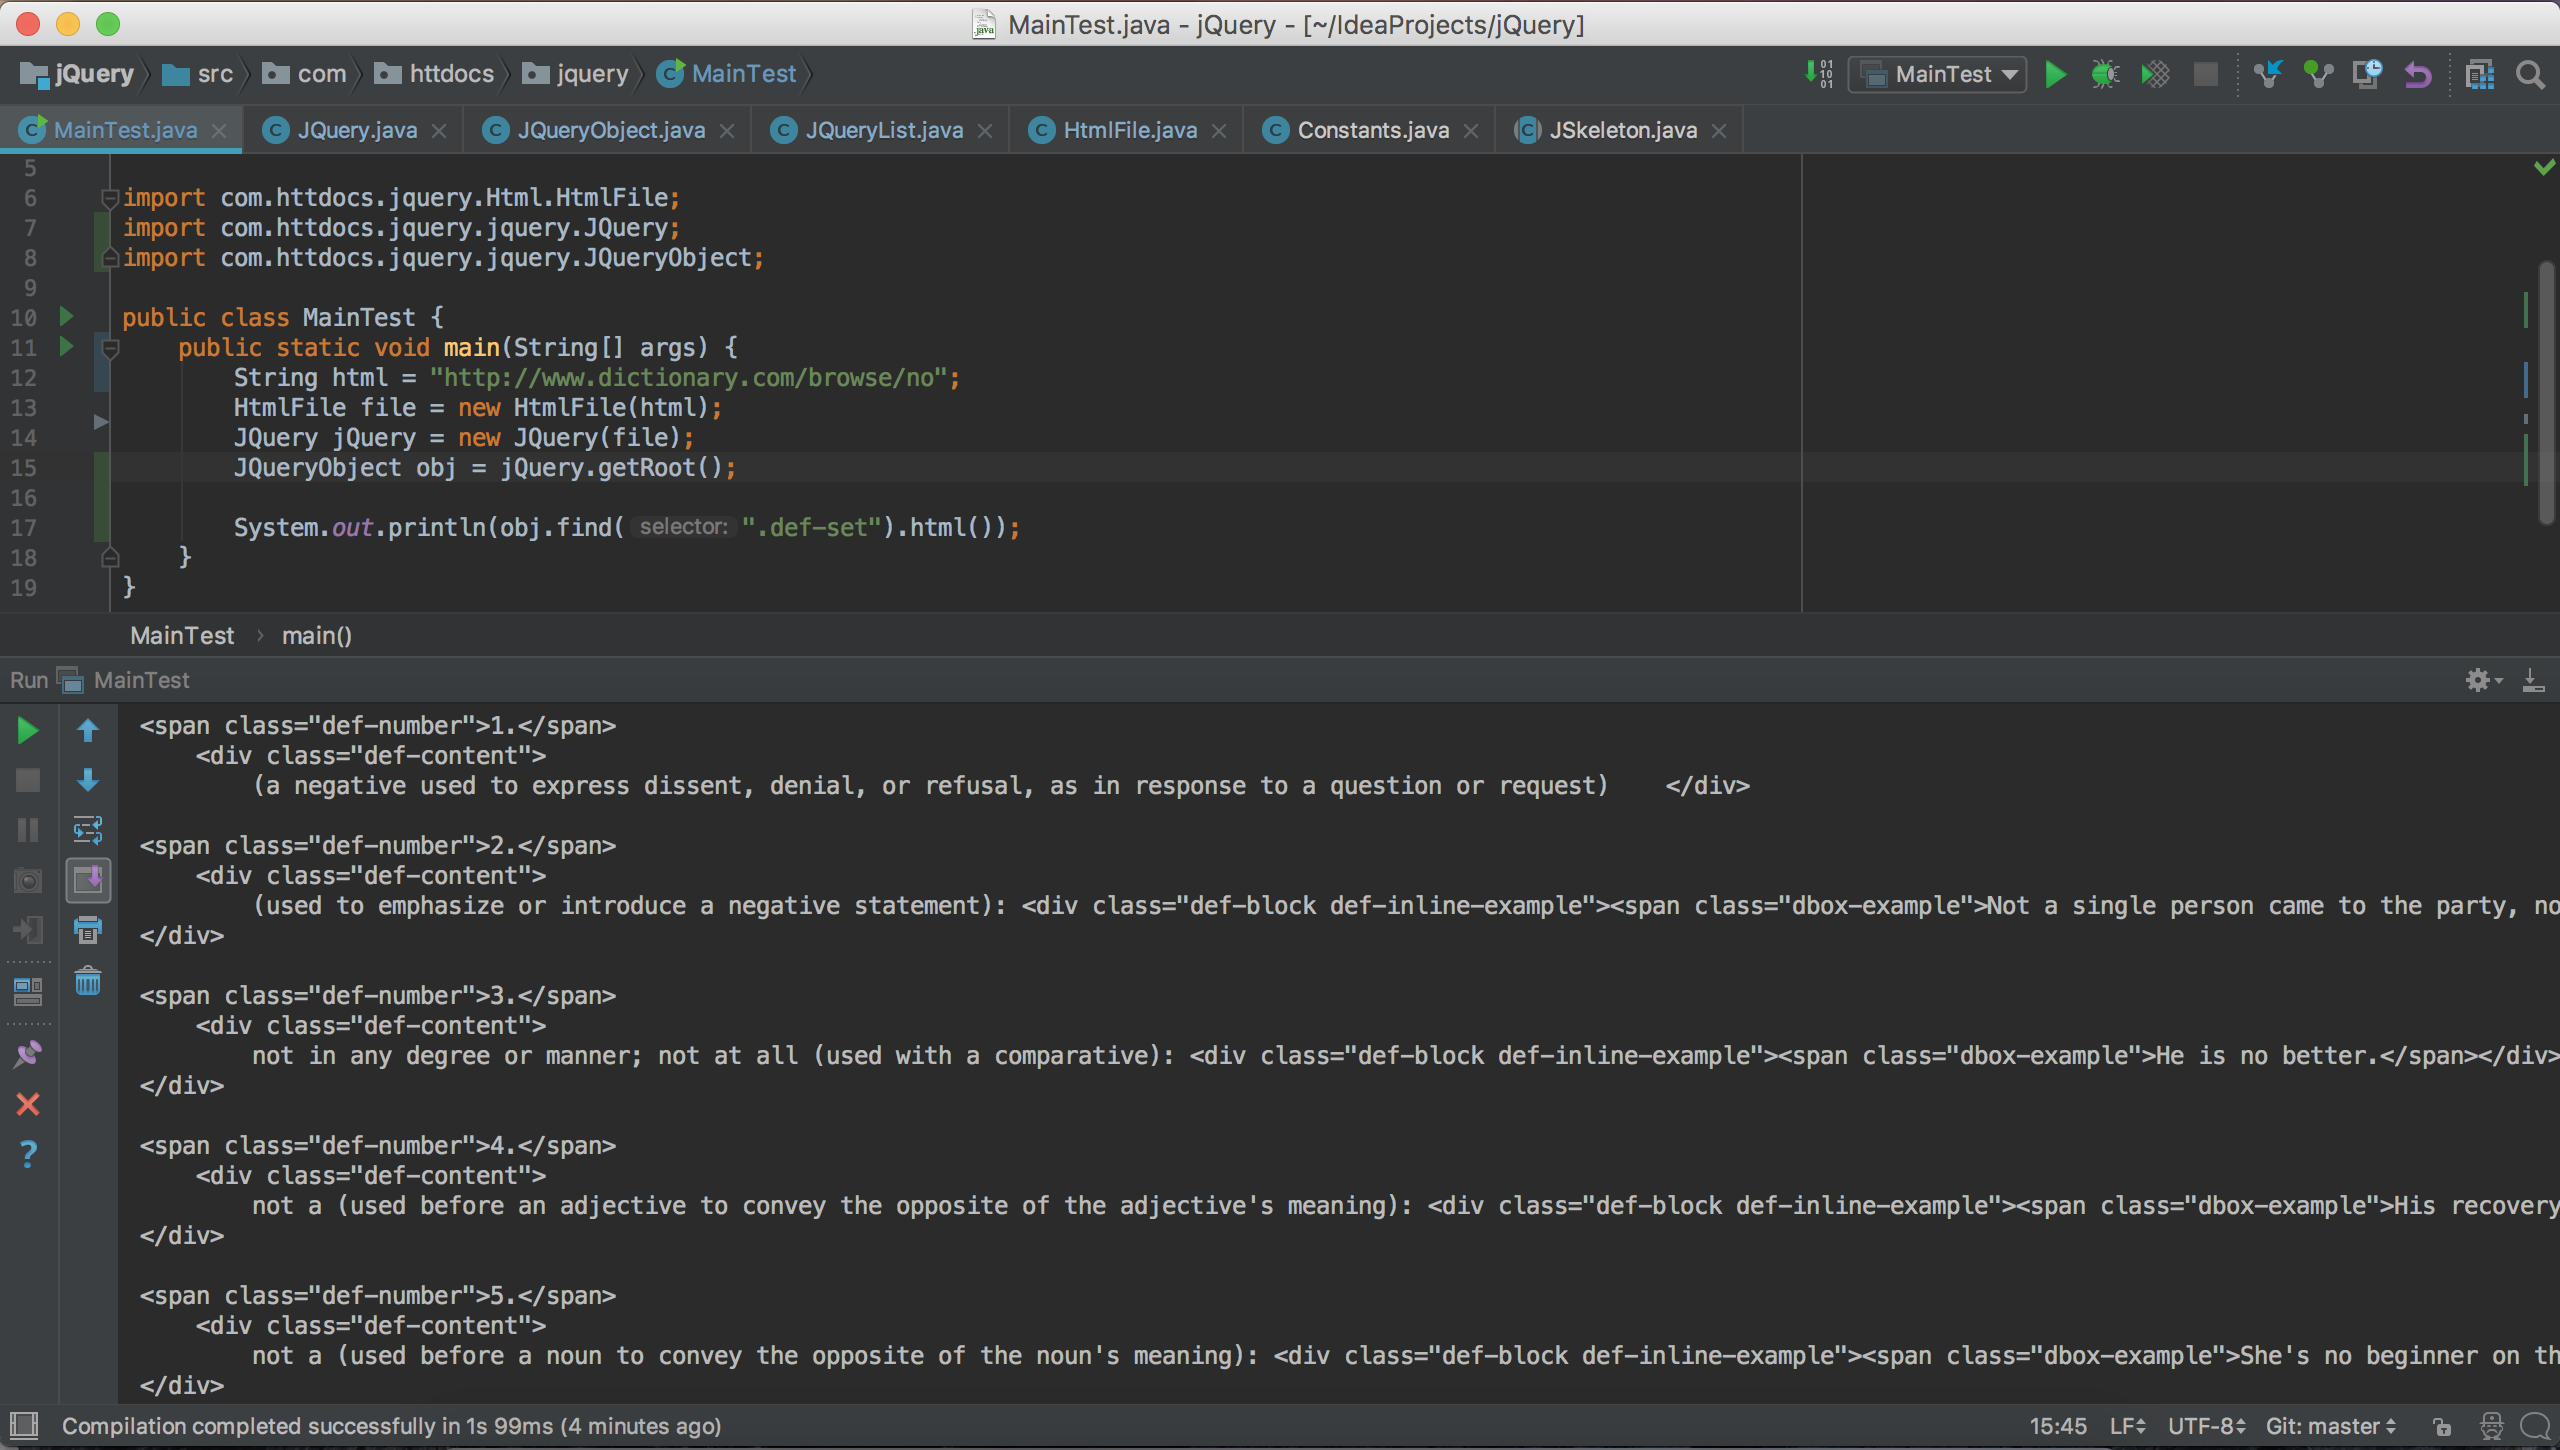Open the MainTest run configuration dropdown
Viewport: 2560px width, 1450px height.
[1937, 75]
